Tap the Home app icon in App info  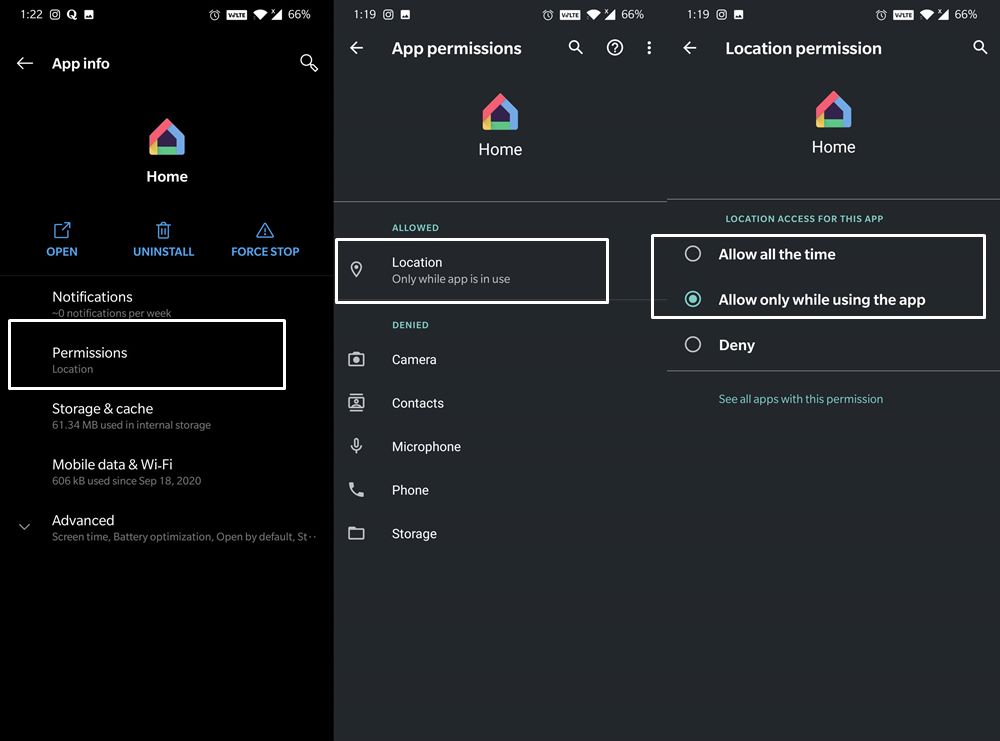[167, 137]
